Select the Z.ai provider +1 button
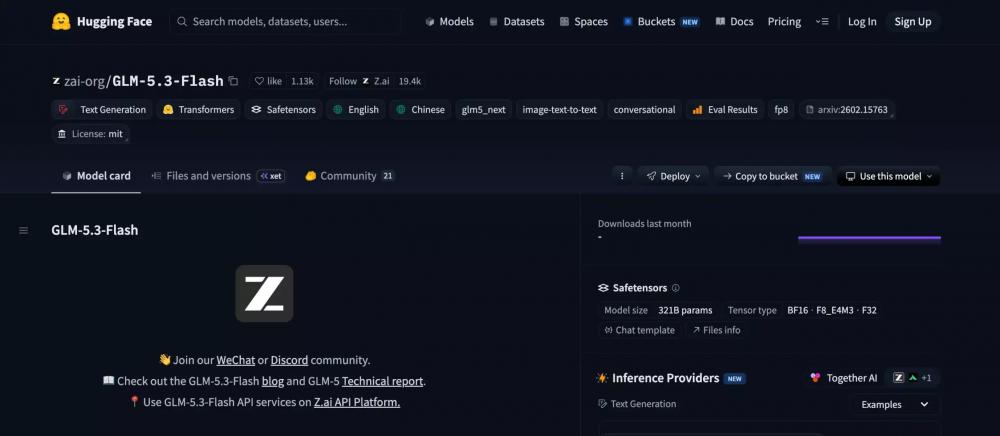 pyautogui.click(x=912, y=378)
